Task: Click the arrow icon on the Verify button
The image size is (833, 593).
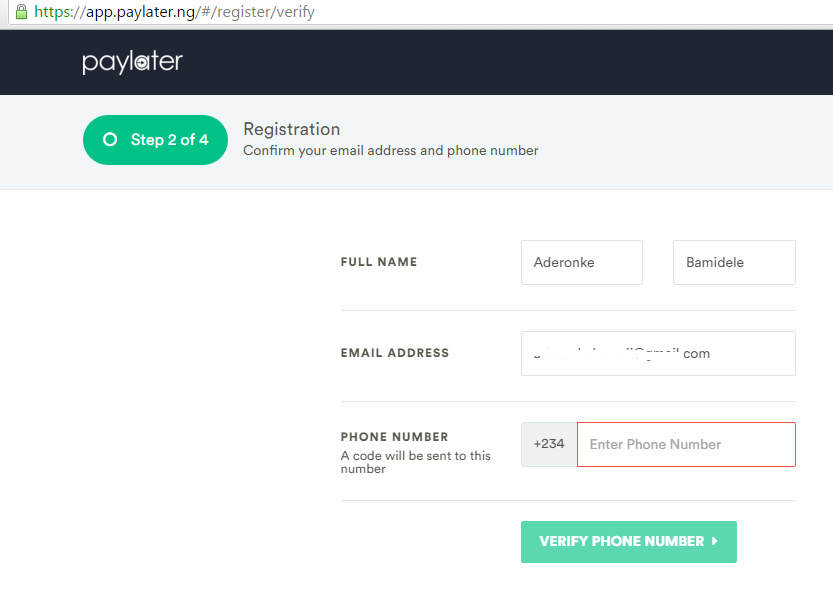Action: coord(715,541)
